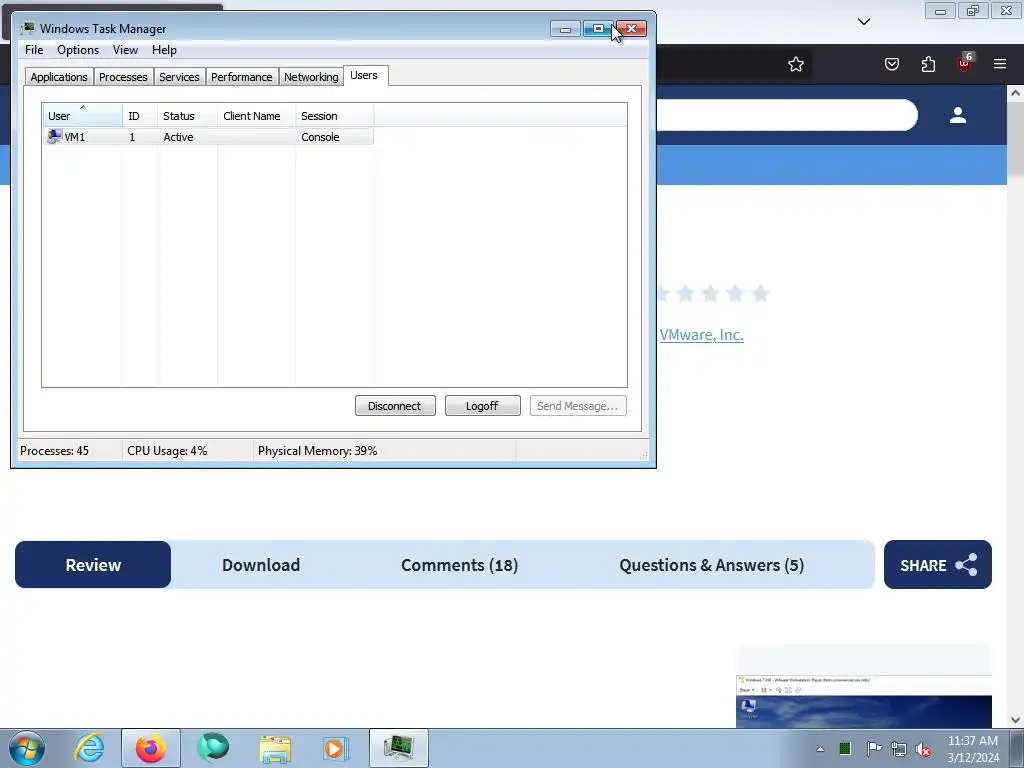Open the Action Center flag icon
Viewport: 1024px width, 768px height.
[x=873, y=748]
